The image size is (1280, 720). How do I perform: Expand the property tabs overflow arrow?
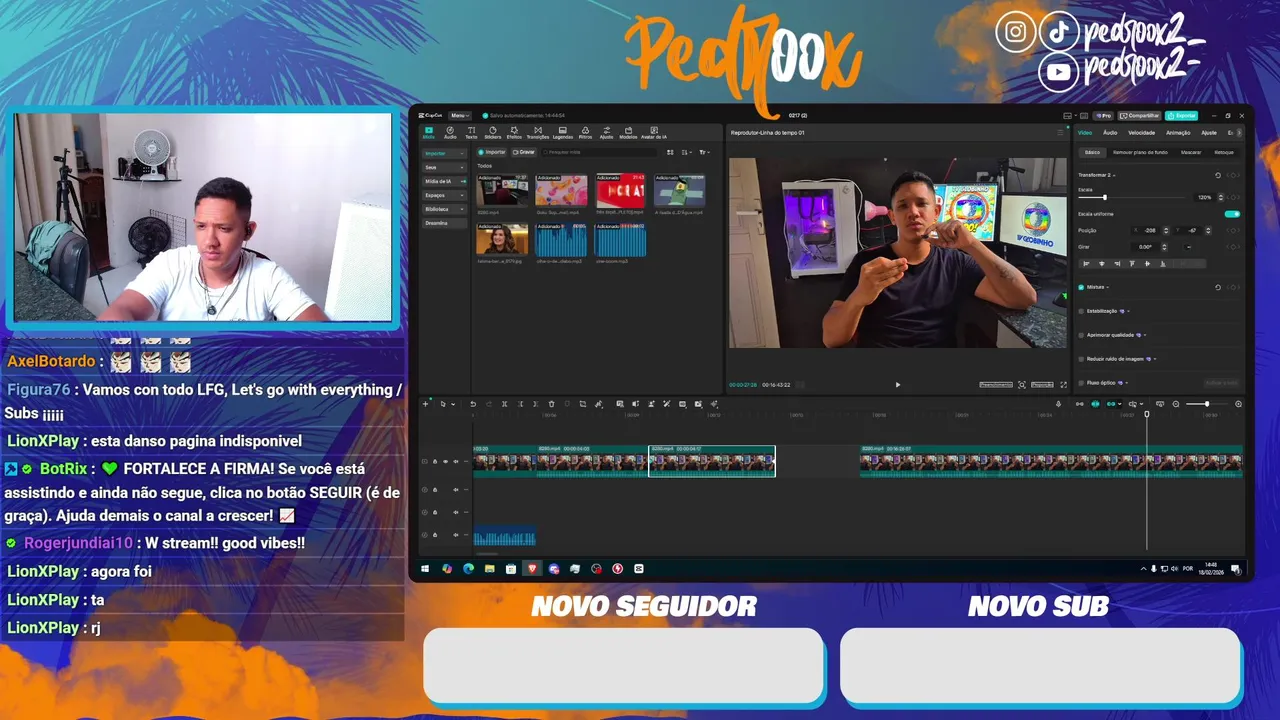tap(1239, 133)
